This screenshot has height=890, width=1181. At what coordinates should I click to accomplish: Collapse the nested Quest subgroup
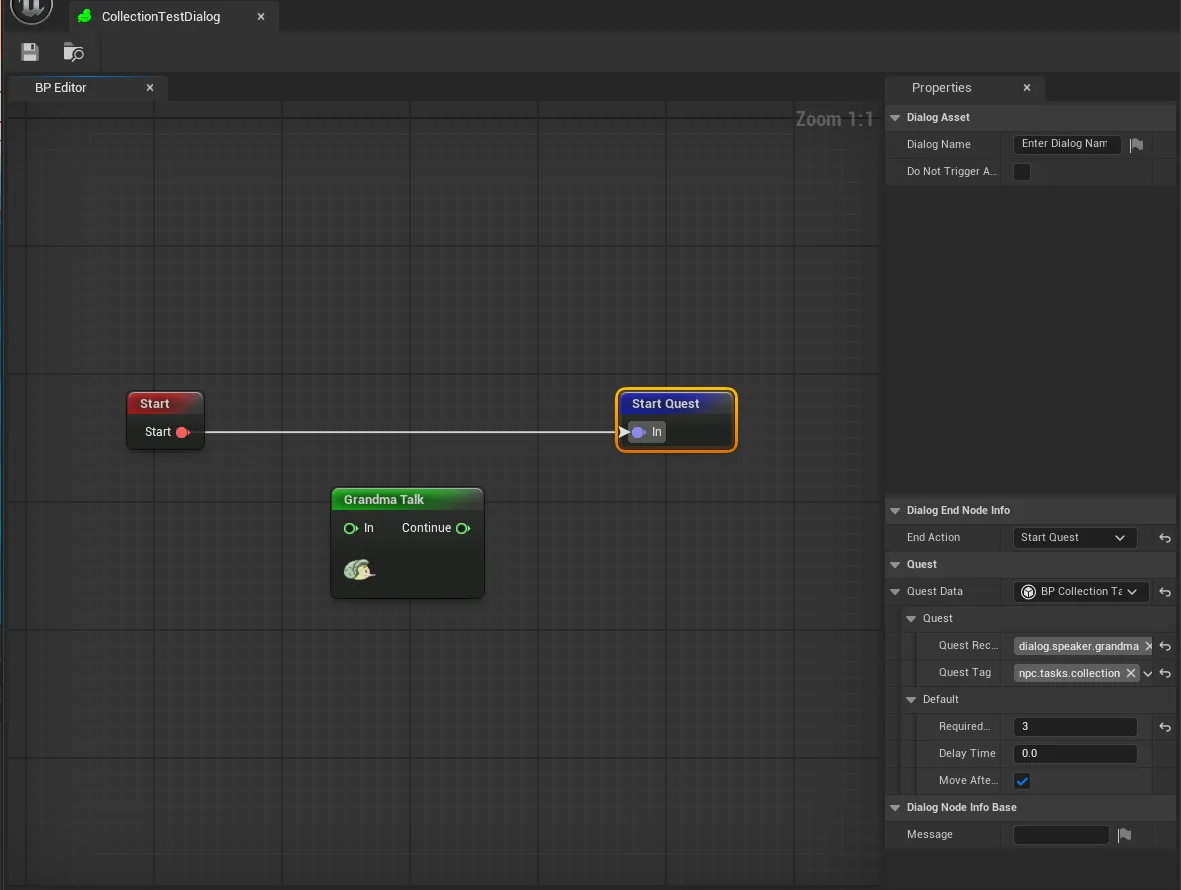tap(911, 619)
